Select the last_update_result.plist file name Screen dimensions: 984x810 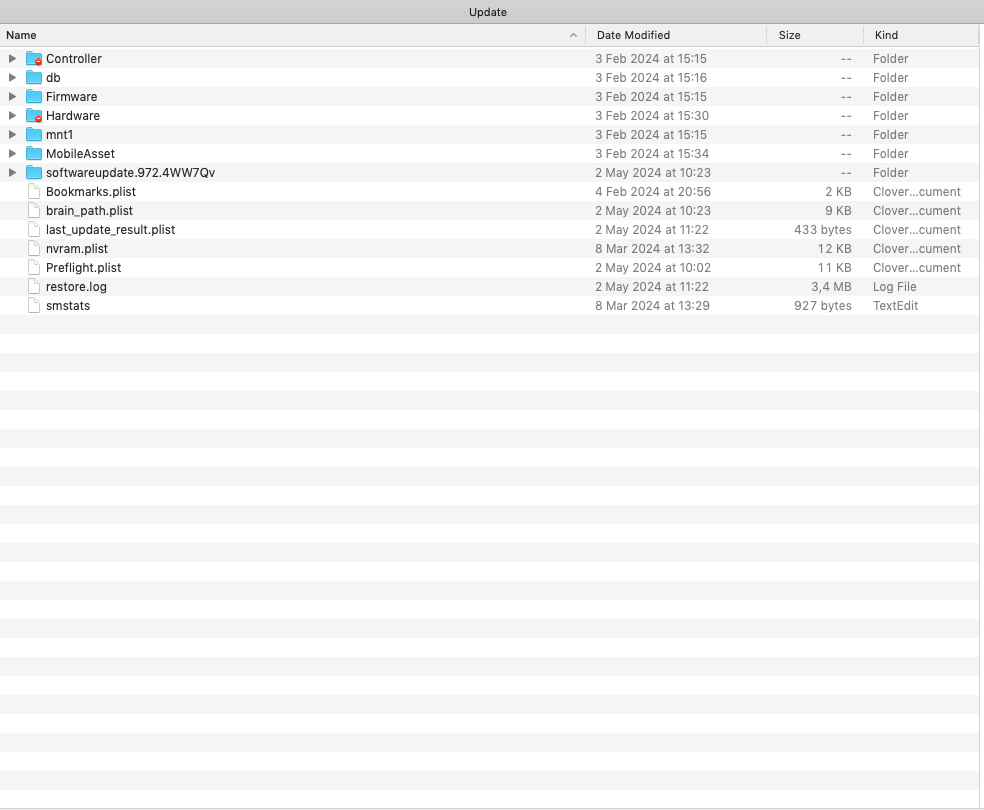[110, 230]
